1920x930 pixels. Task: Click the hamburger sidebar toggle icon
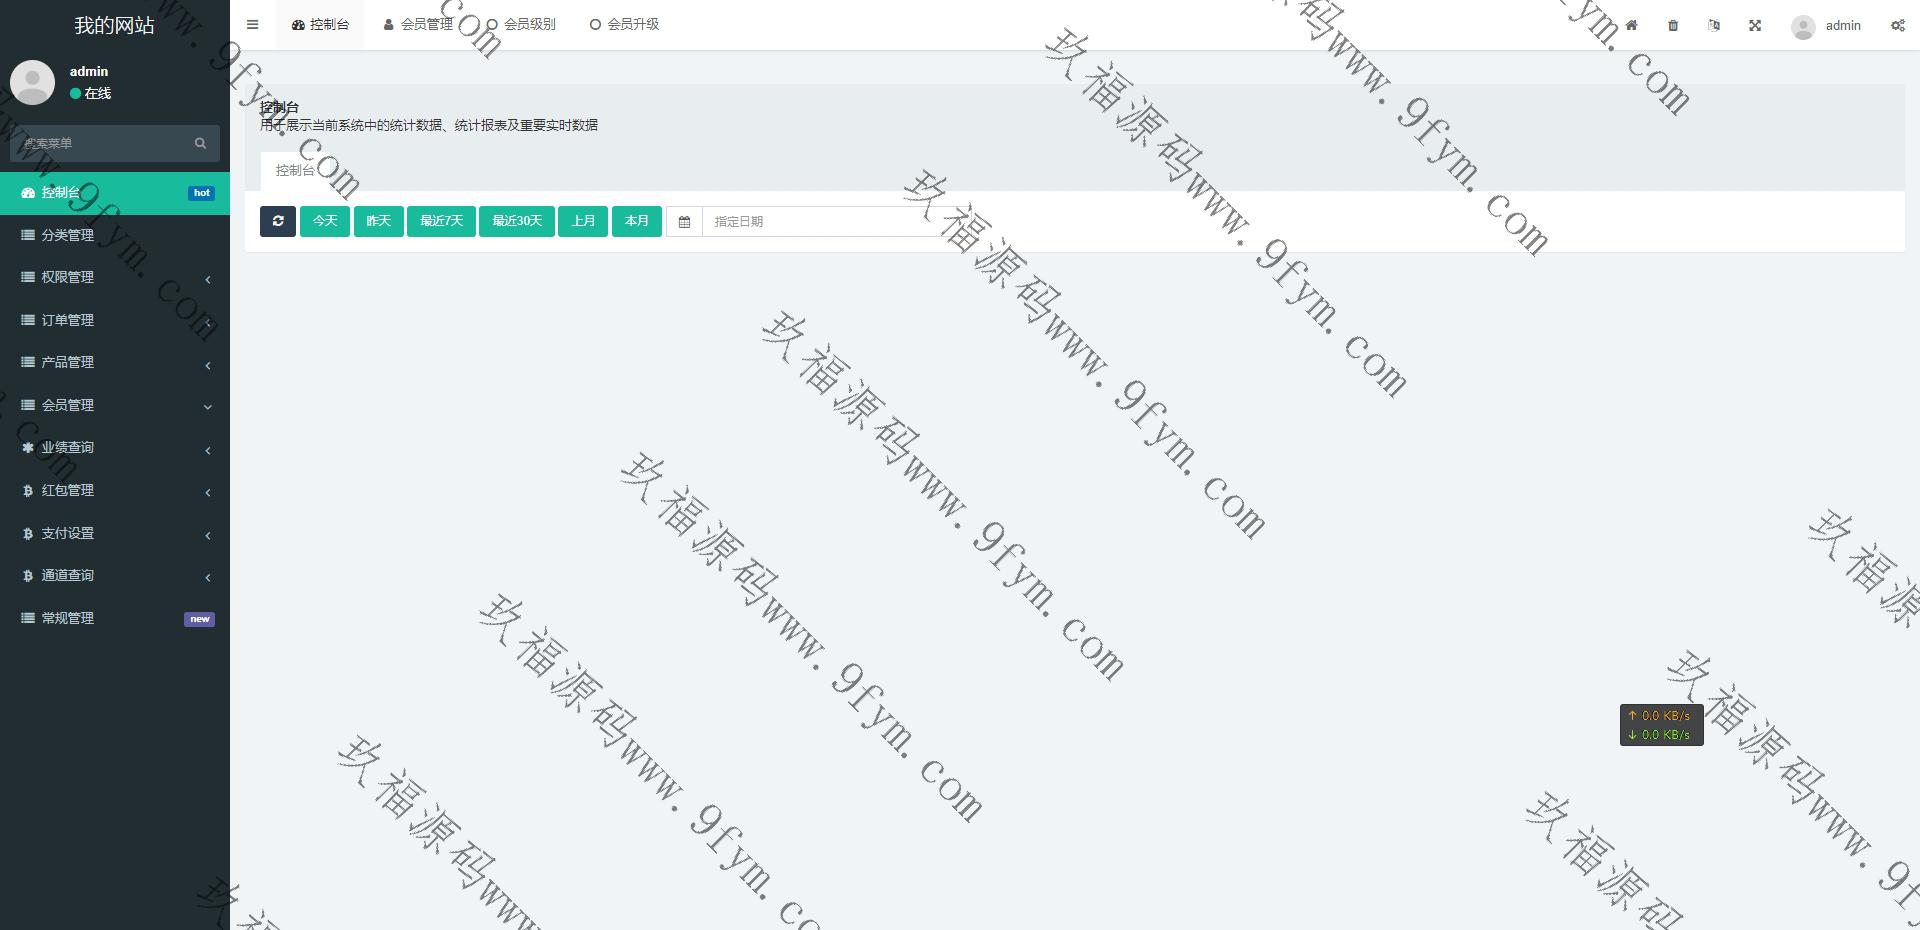(252, 25)
